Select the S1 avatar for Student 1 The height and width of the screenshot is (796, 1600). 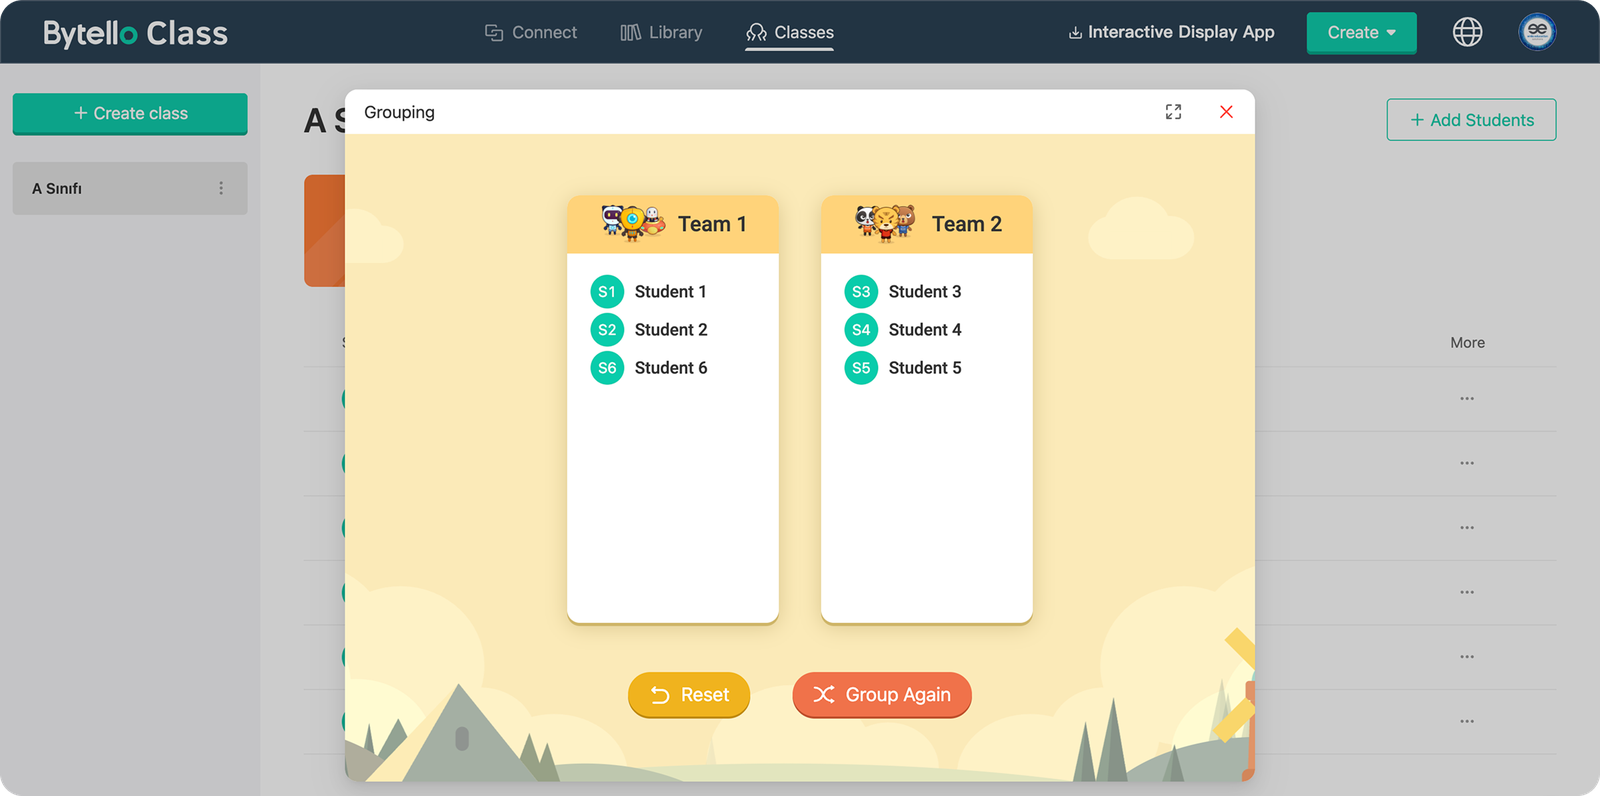click(x=607, y=292)
